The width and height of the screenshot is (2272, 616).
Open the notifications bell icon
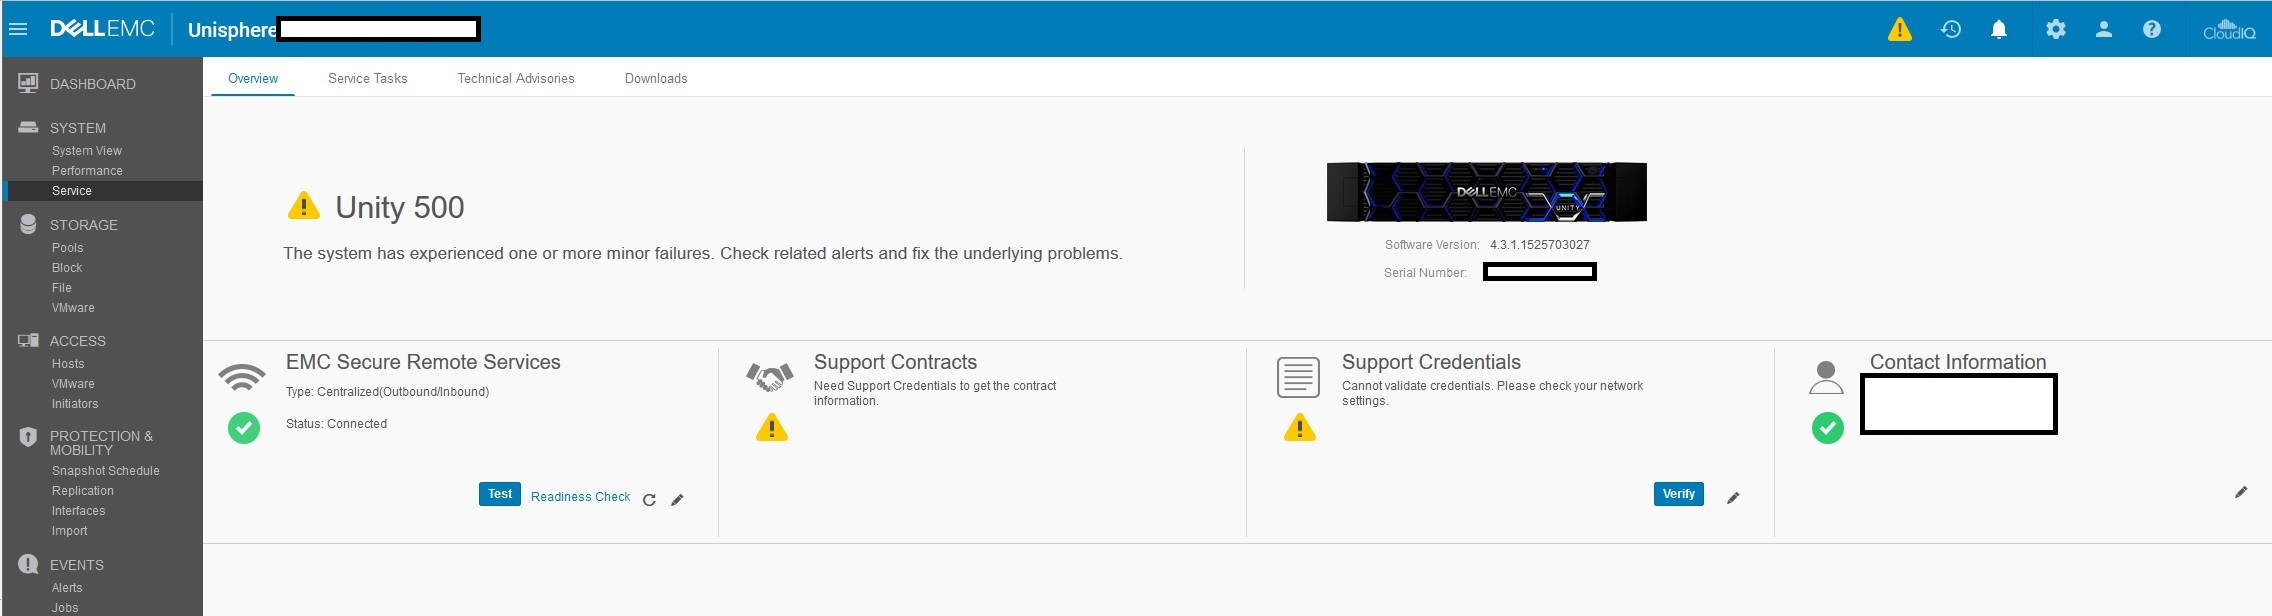tap(1999, 30)
